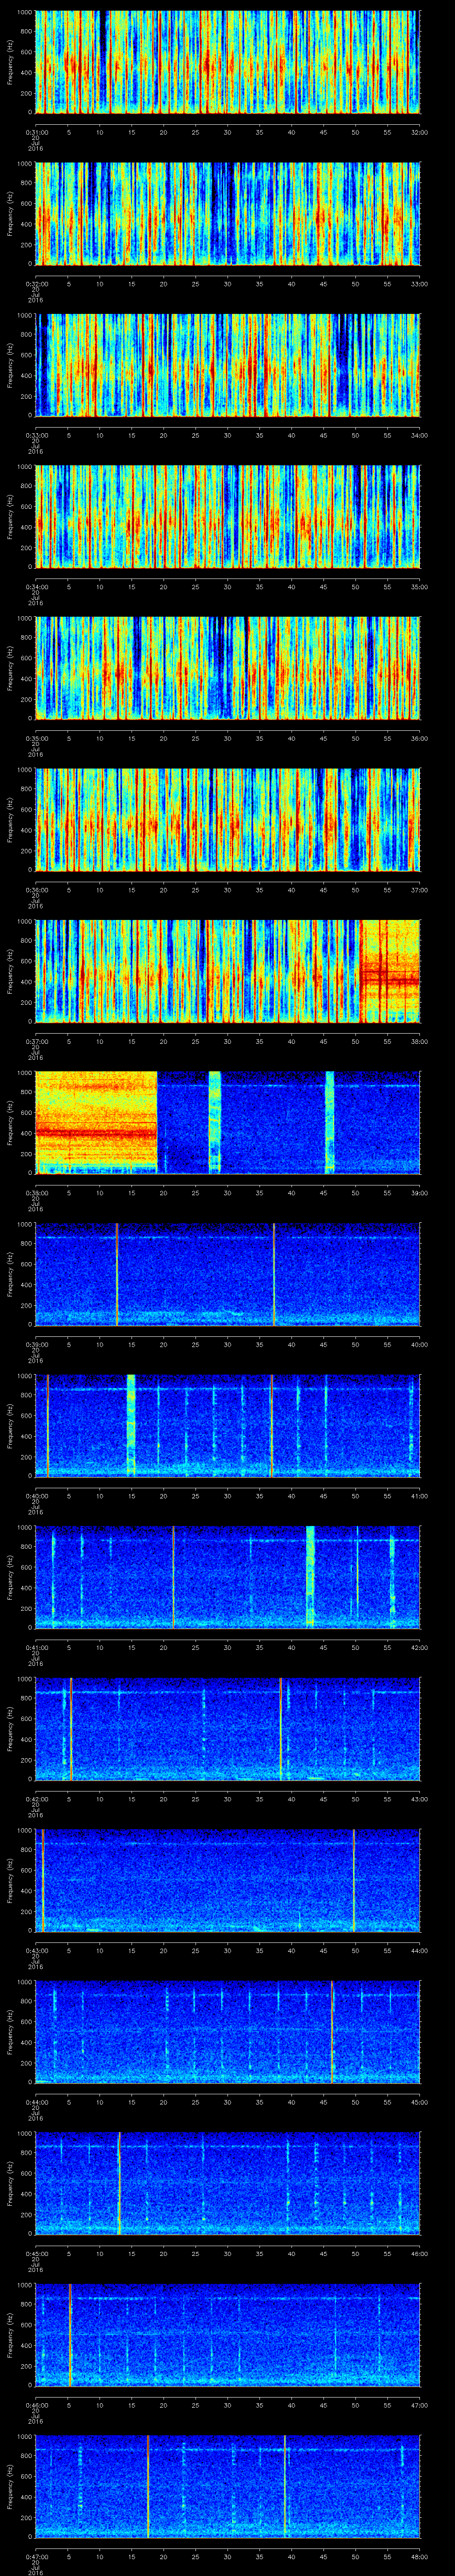This screenshot has width=455, height=2576.
Task: Select the spectrogram panel starting at 0:41:00
Action: [228, 1577]
